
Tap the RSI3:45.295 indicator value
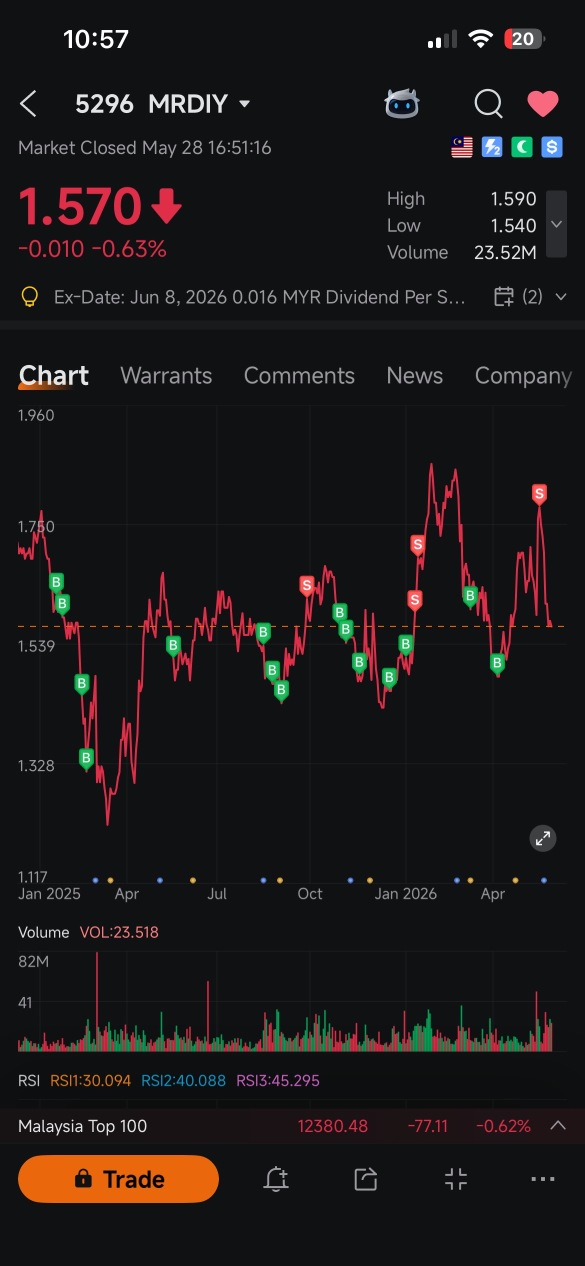point(278,1081)
